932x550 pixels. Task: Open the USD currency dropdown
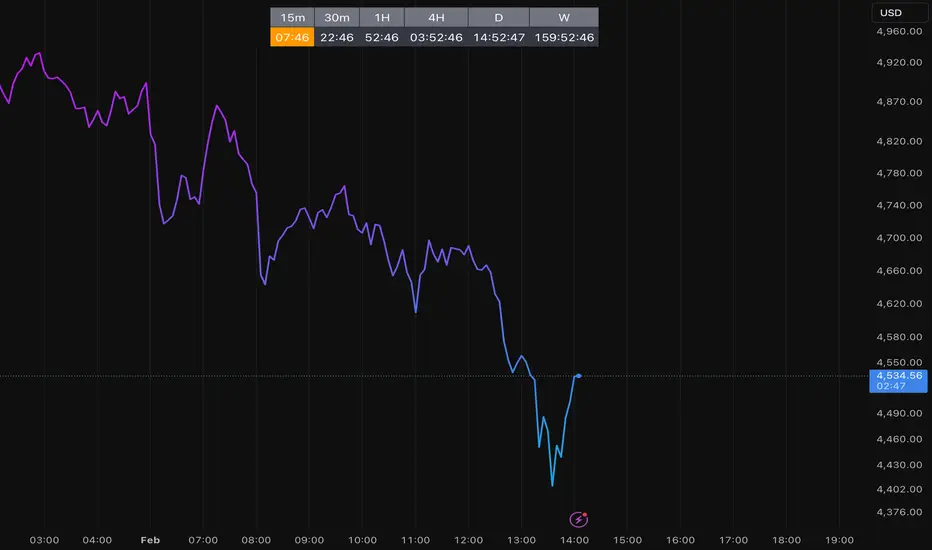click(x=890, y=13)
